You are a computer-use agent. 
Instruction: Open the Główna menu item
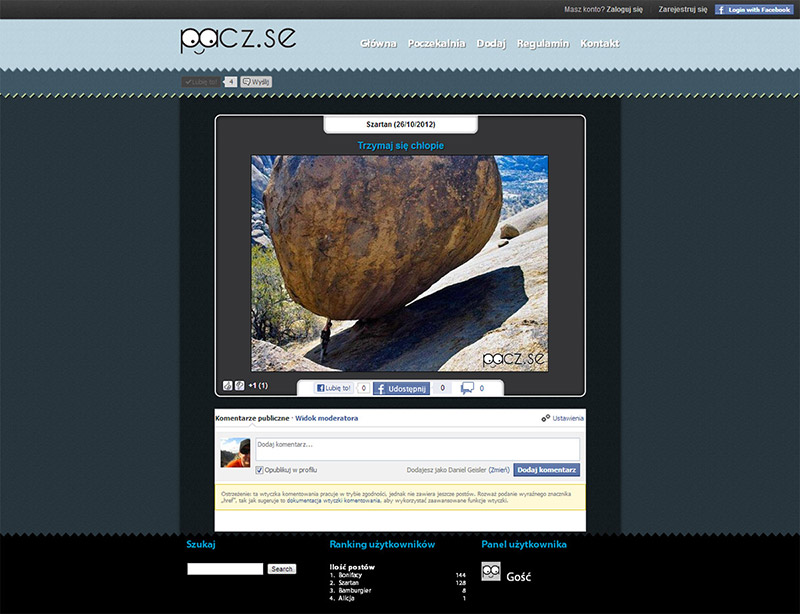point(378,43)
